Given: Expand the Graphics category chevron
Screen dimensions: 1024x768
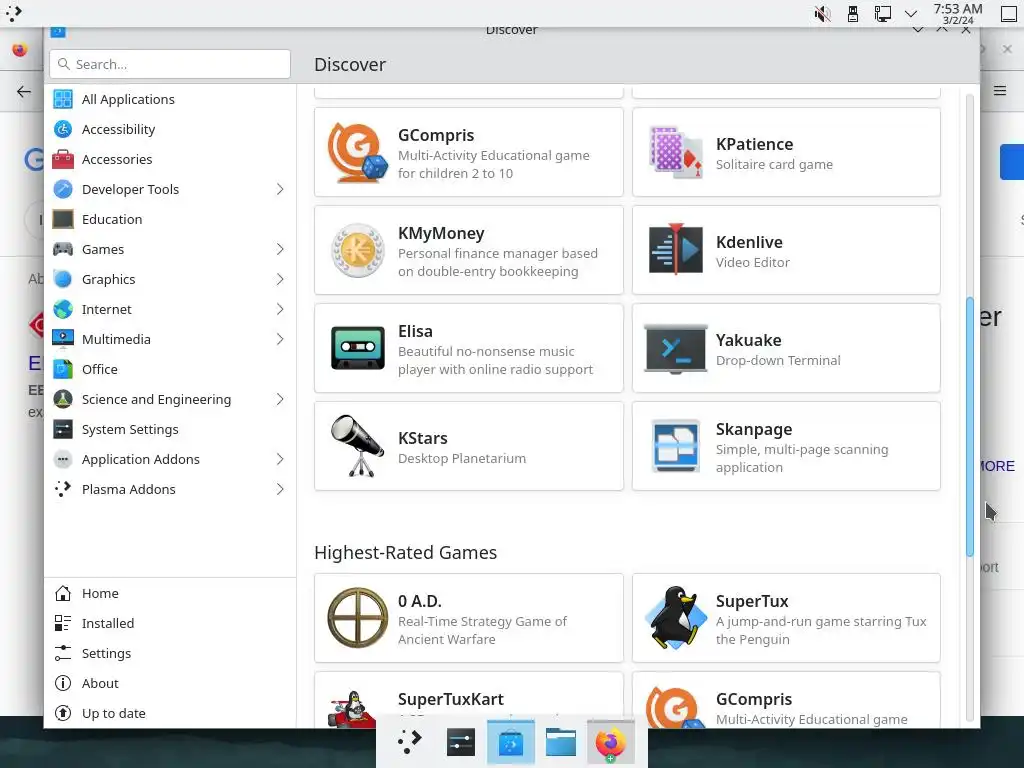Looking at the screenshot, I should tap(280, 280).
